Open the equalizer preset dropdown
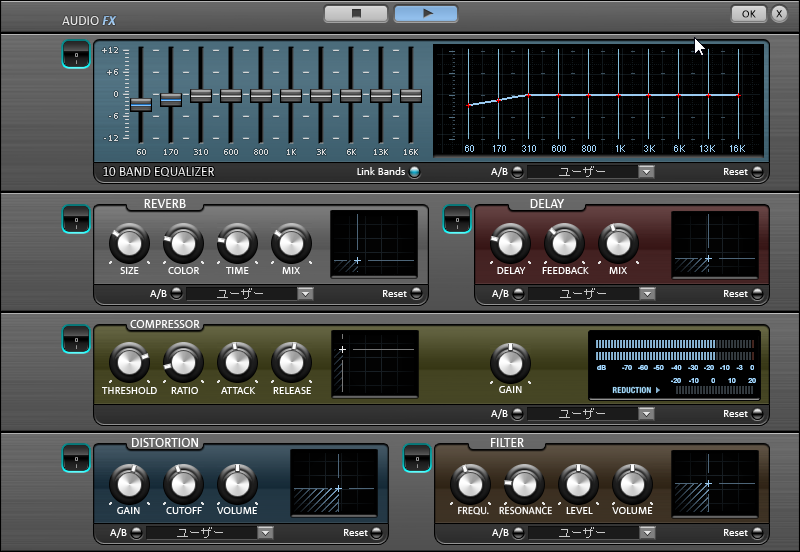Viewport: 800px width, 552px height. [646, 172]
